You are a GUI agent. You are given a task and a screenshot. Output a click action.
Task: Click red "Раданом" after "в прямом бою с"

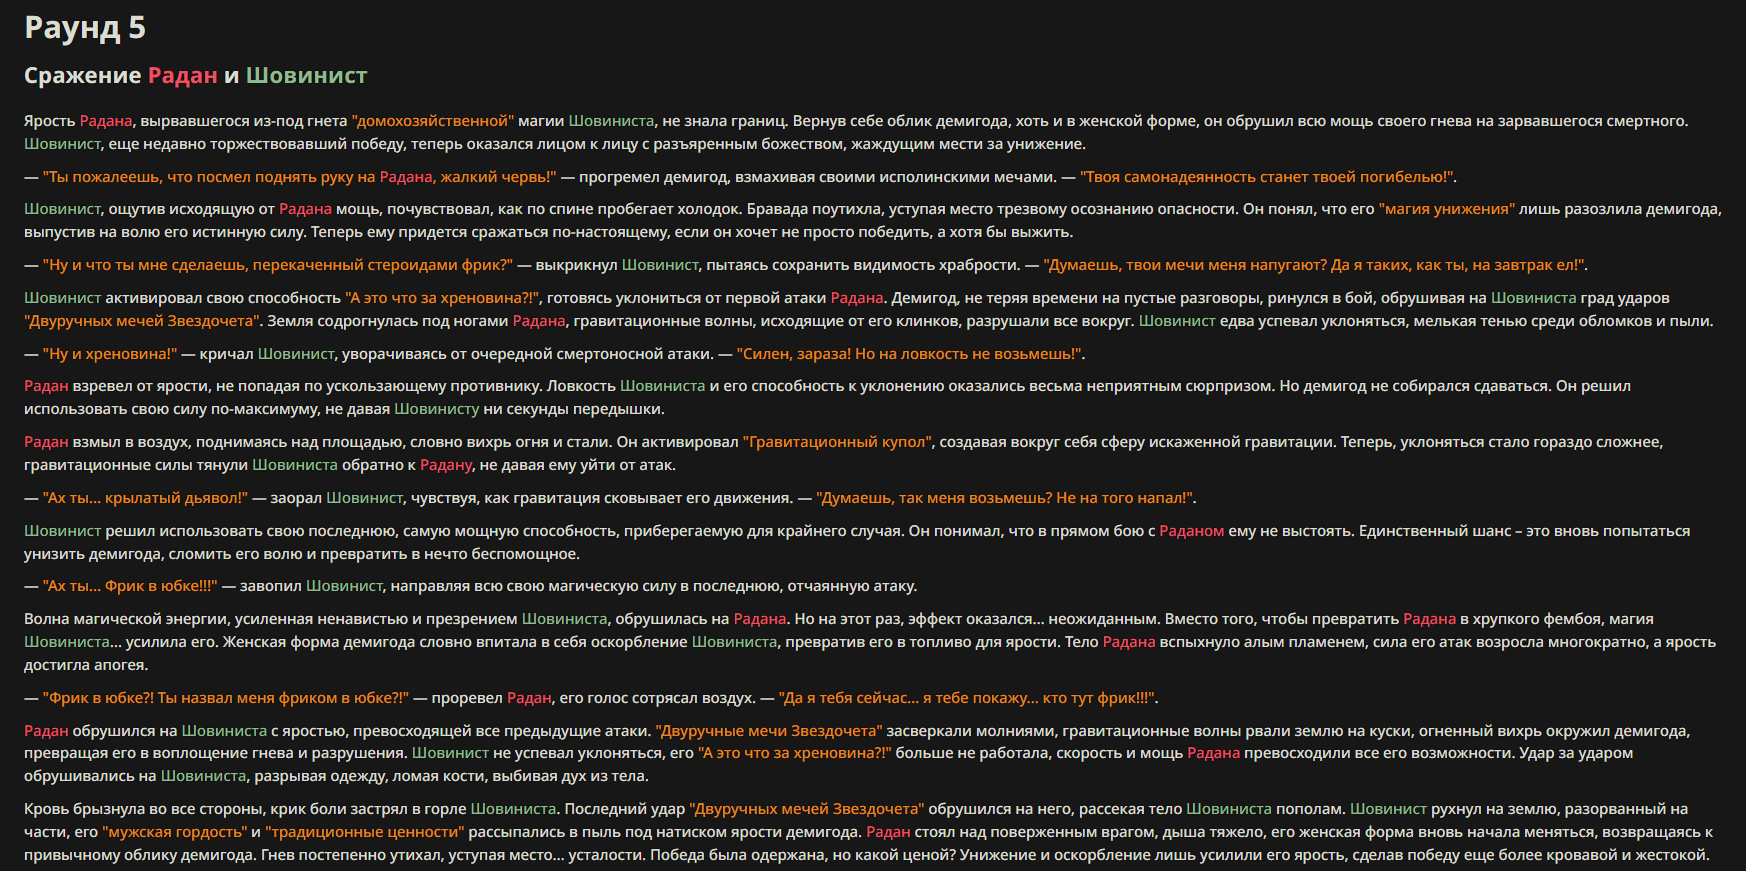[1192, 531]
